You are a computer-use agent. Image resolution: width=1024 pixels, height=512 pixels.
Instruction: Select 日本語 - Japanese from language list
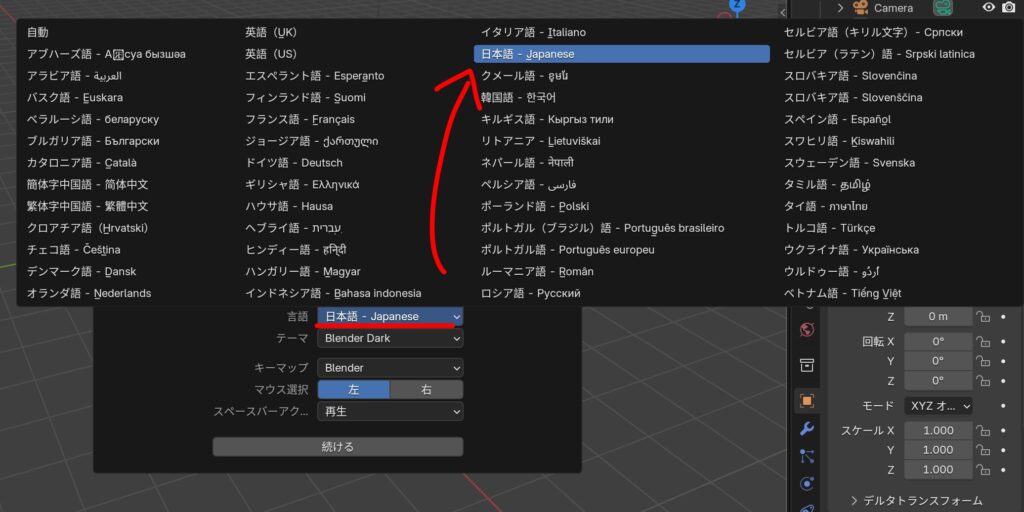point(621,54)
